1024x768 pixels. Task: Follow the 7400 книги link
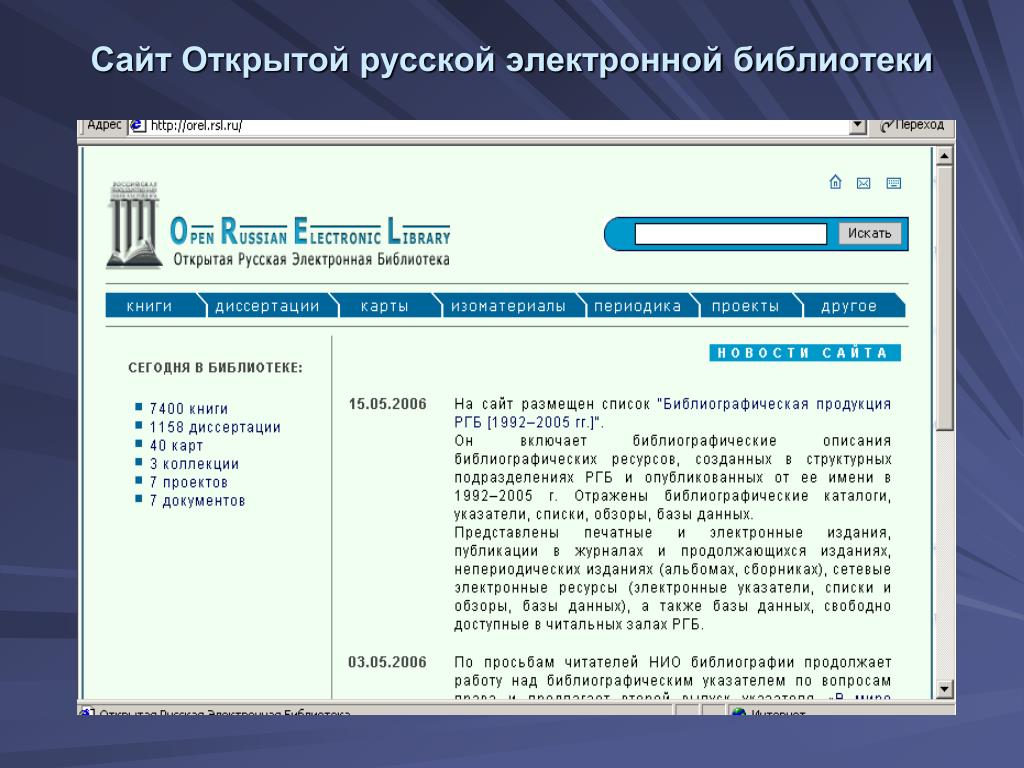tap(189, 409)
